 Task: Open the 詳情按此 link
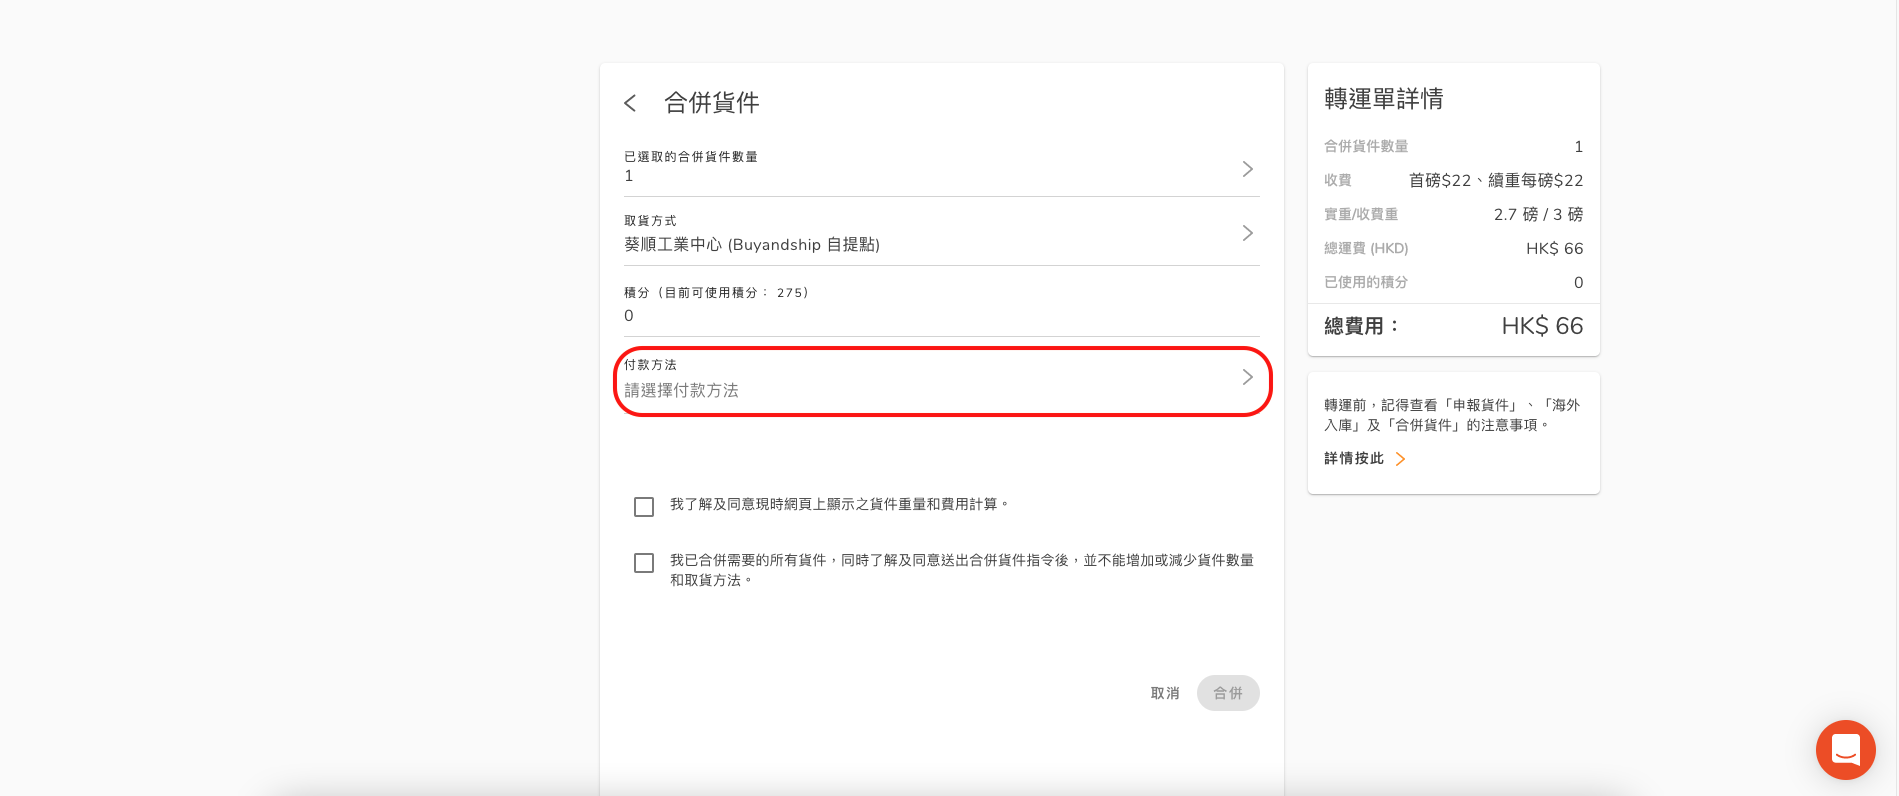coord(1354,459)
